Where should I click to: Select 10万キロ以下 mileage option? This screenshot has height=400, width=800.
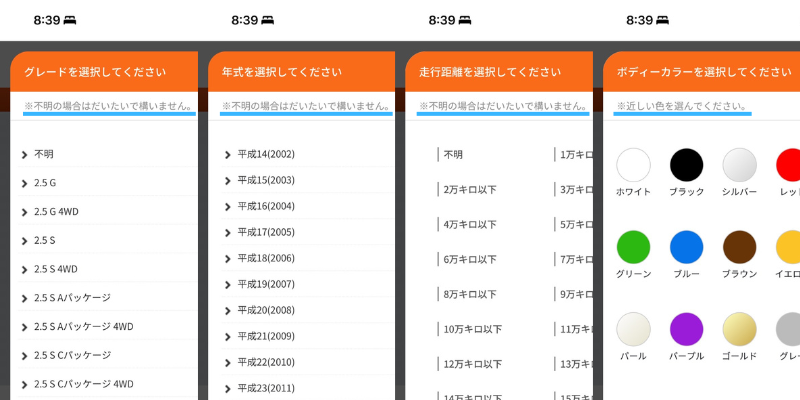coord(473,329)
